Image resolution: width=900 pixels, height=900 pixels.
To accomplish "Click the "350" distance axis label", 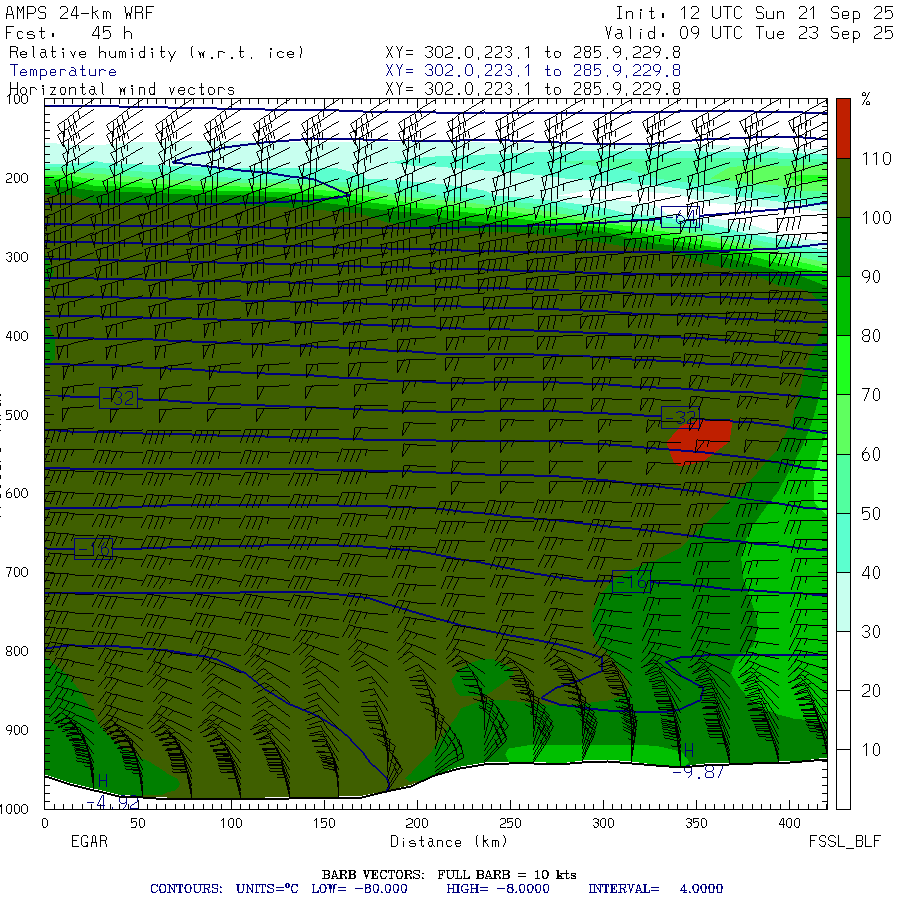I will point(696,823).
